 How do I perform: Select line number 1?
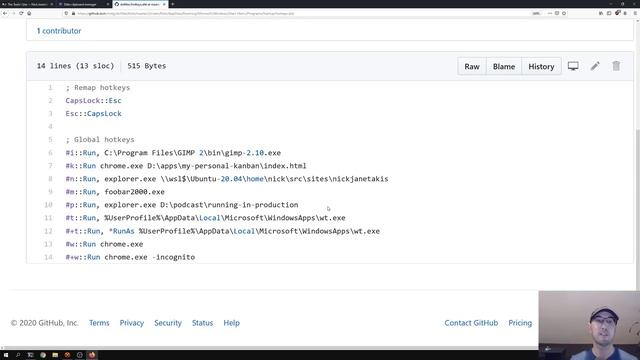coord(50,88)
